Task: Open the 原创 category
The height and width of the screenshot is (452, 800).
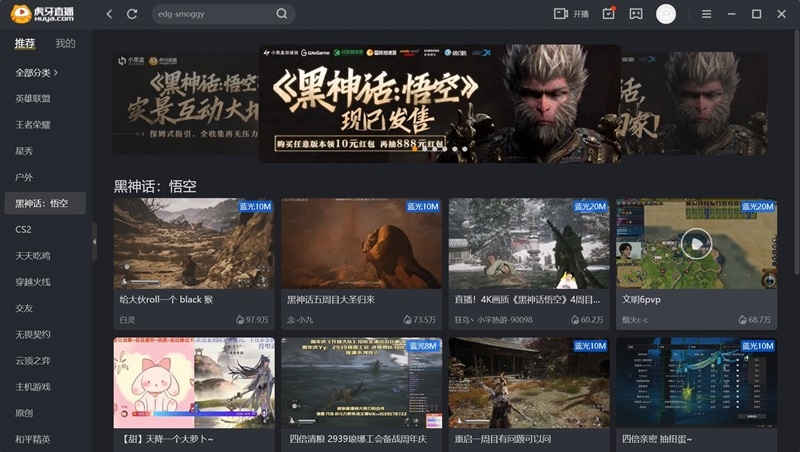Action: pos(24,413)
